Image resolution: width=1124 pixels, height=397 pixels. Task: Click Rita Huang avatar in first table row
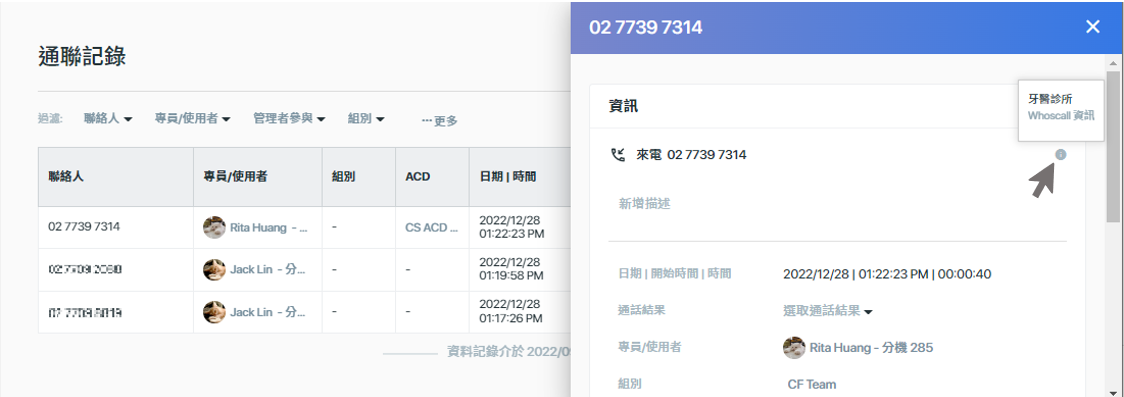click(x=214, y=228)
